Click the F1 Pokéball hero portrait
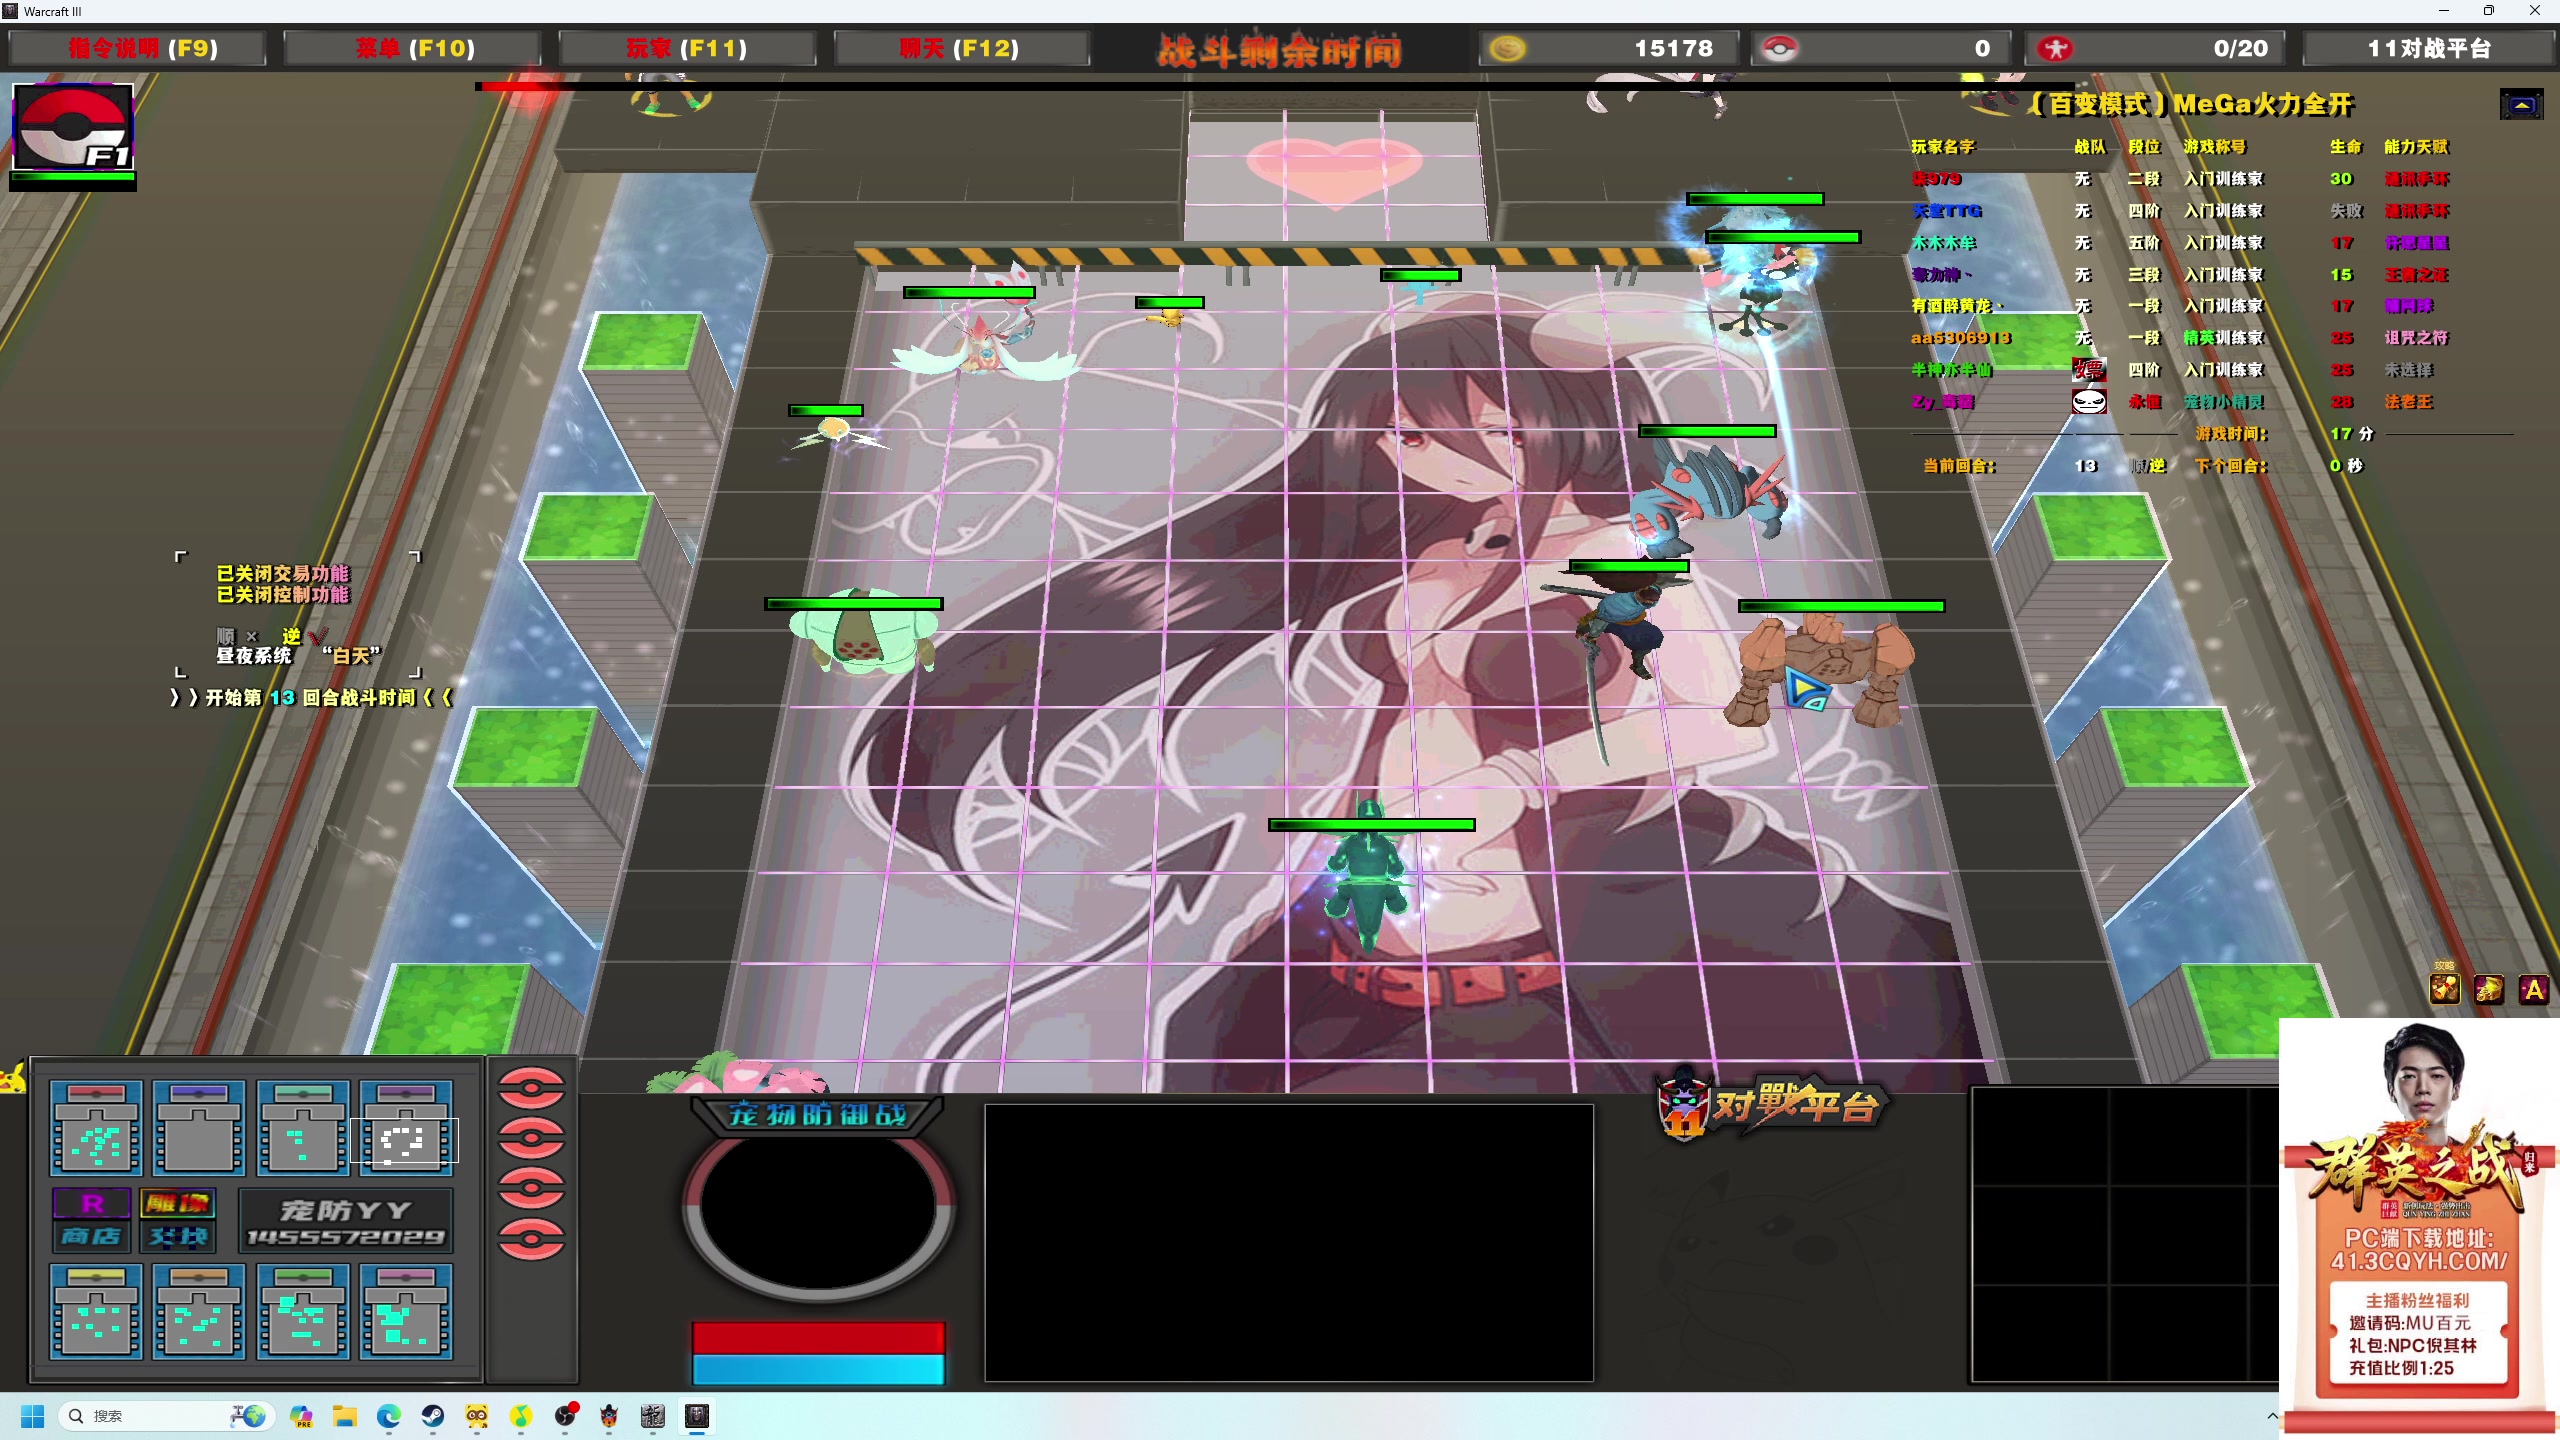 [x=72, y=127]
